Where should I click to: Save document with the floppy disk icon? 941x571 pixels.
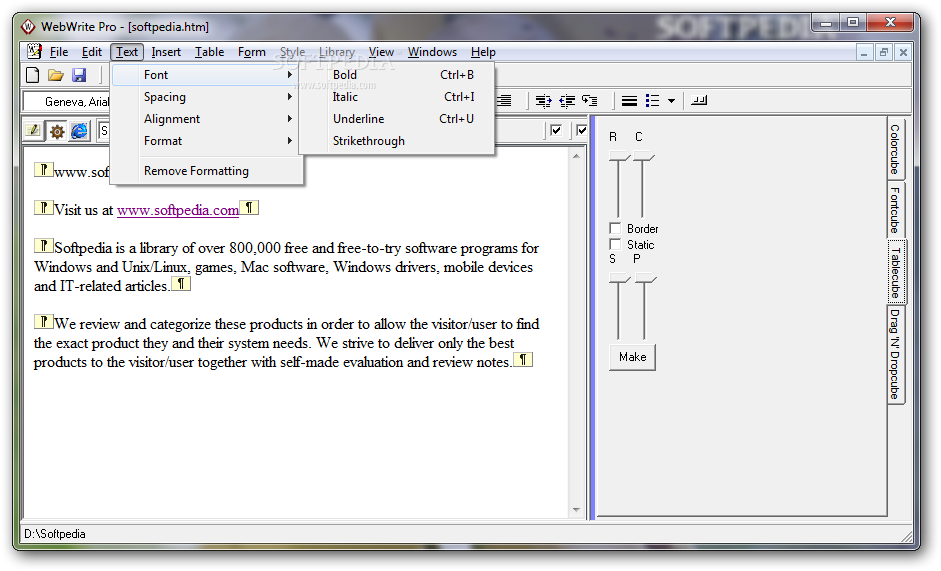79,75
